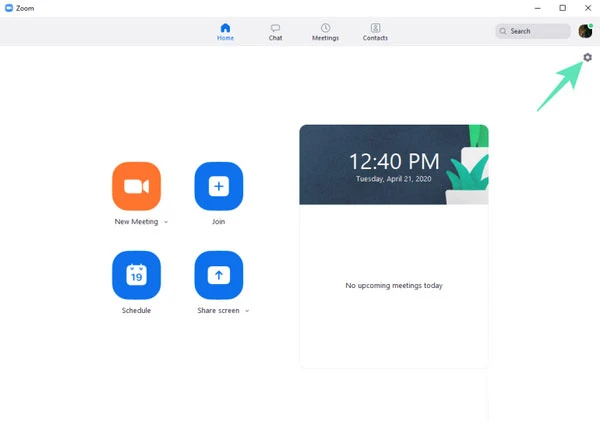The image size is (600, 422).
Task: Click inside the Search field
Action: (x=535, y=31)
